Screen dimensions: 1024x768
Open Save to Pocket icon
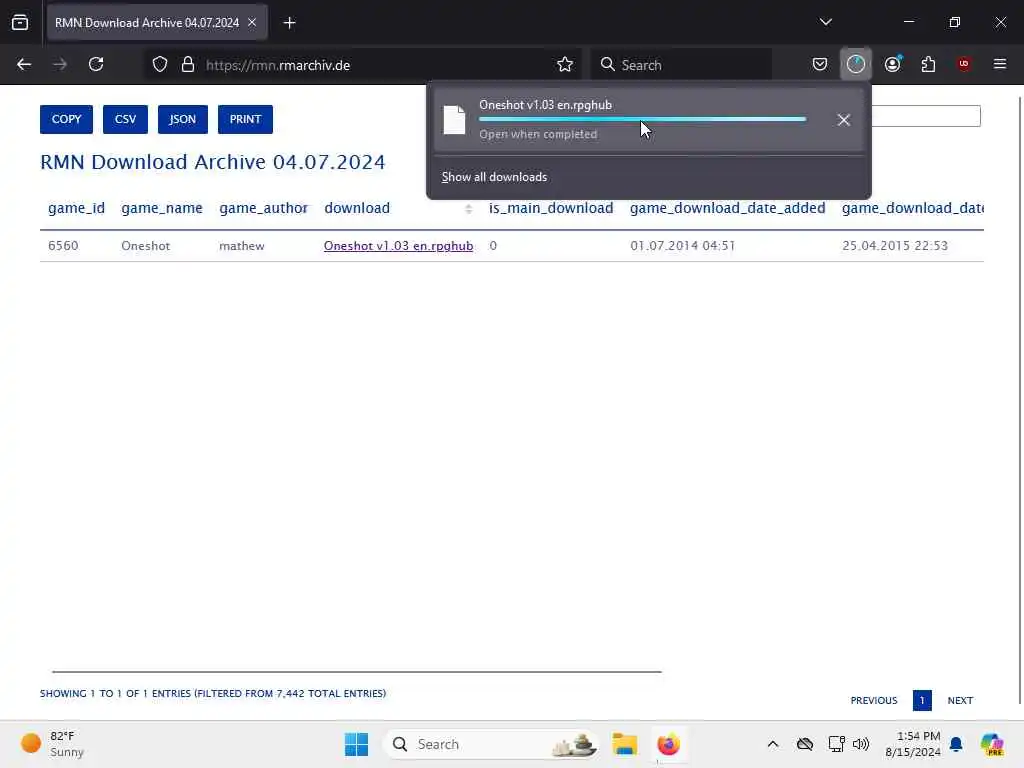pyautogui.click(x=820, y=64)
